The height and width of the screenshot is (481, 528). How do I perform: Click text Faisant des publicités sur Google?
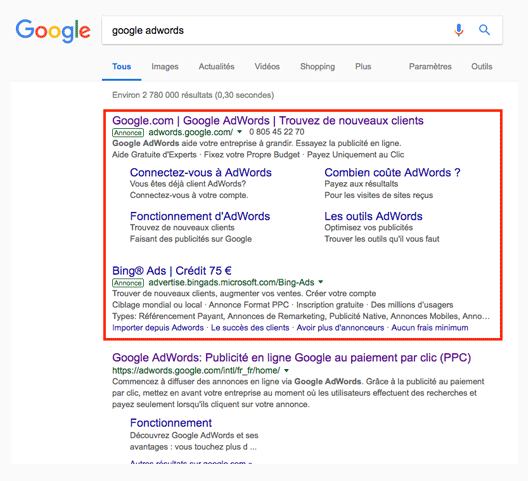pos(191,239)
